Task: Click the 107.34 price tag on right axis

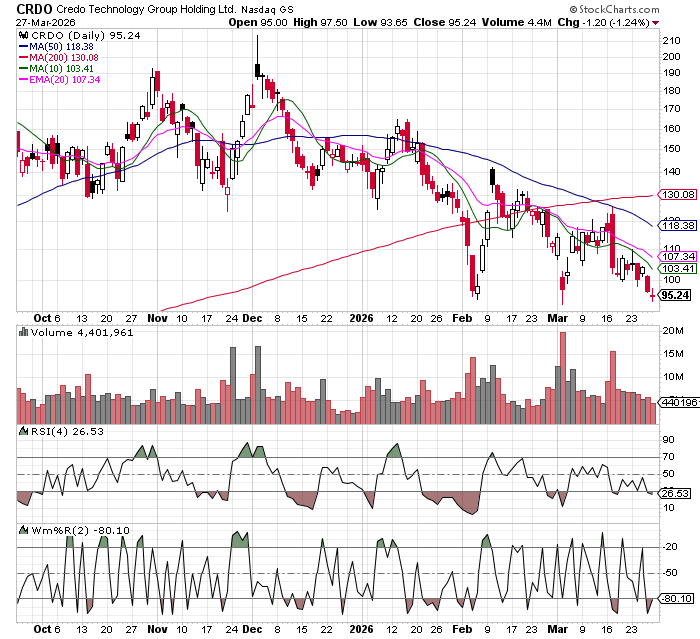Action: click(x=678, y=256)
